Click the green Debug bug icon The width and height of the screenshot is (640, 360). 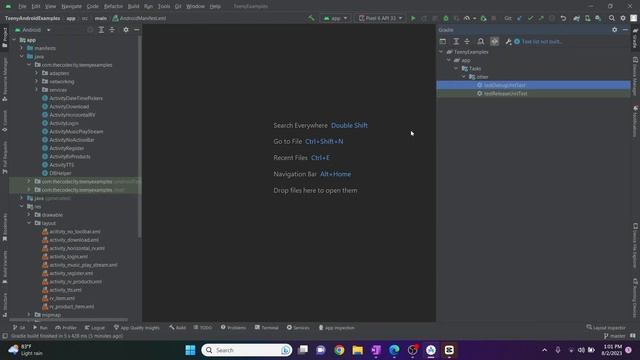[x=446, y=18]
